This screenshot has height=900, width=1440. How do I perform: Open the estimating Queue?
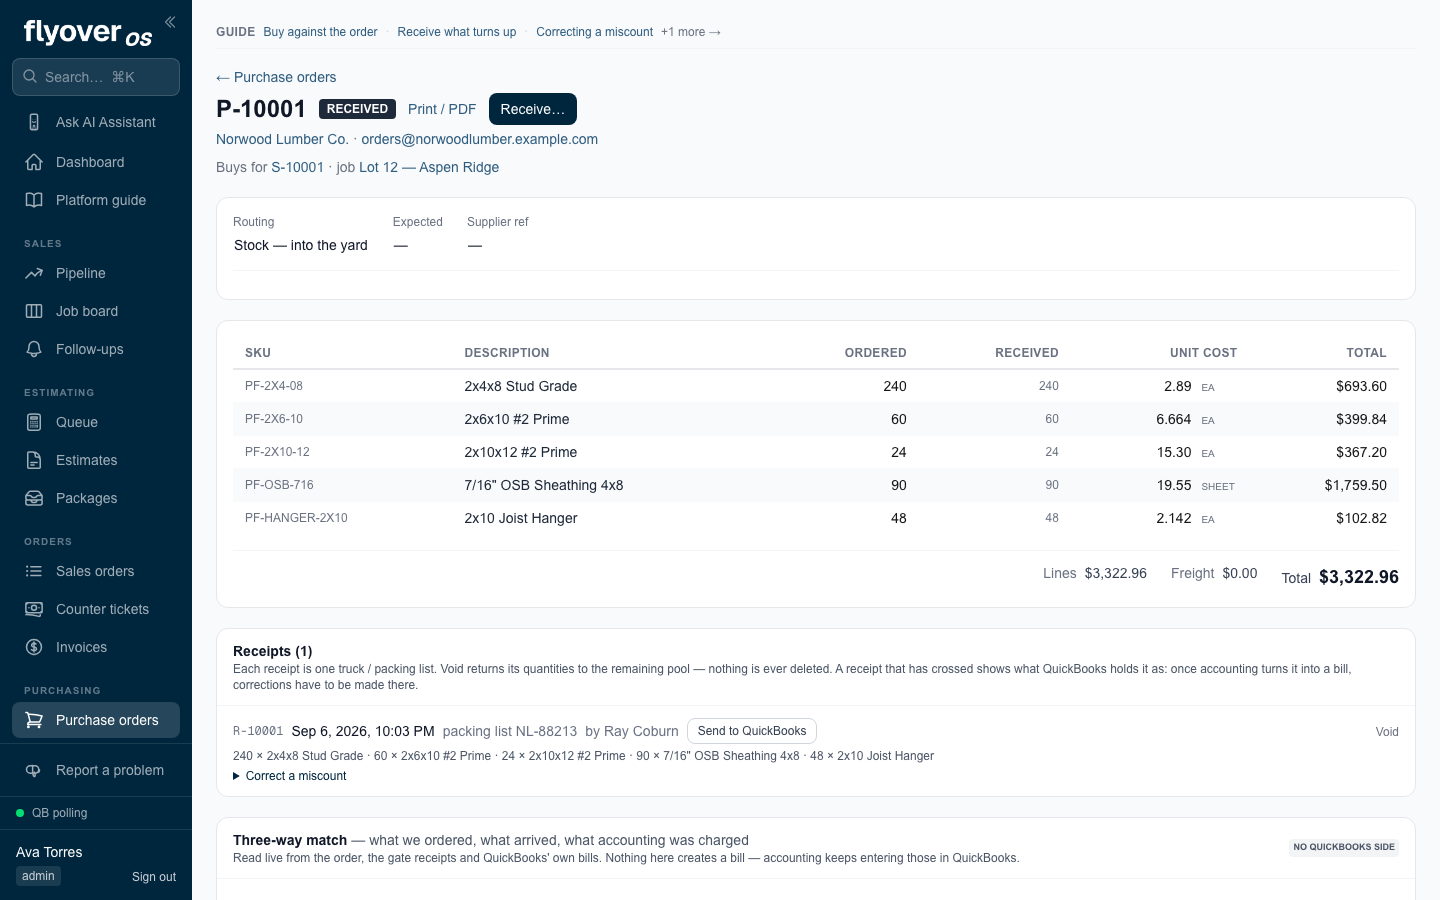(96, 422)
